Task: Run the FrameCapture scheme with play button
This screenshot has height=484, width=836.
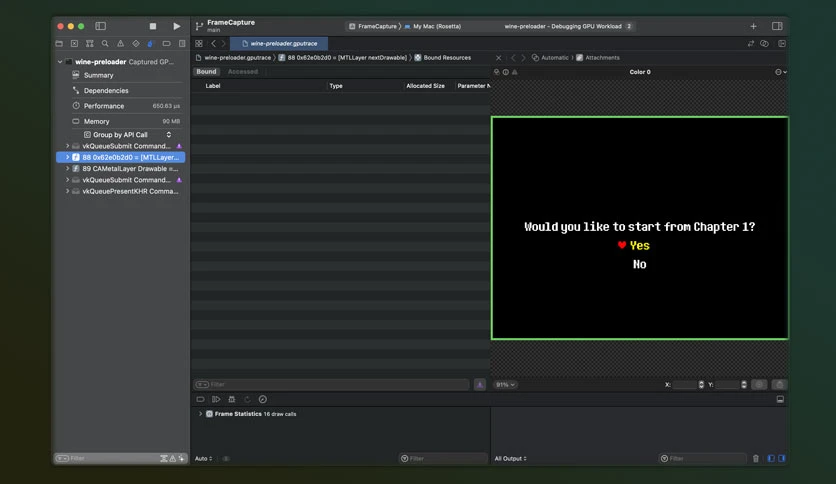Action: [176, 26]
